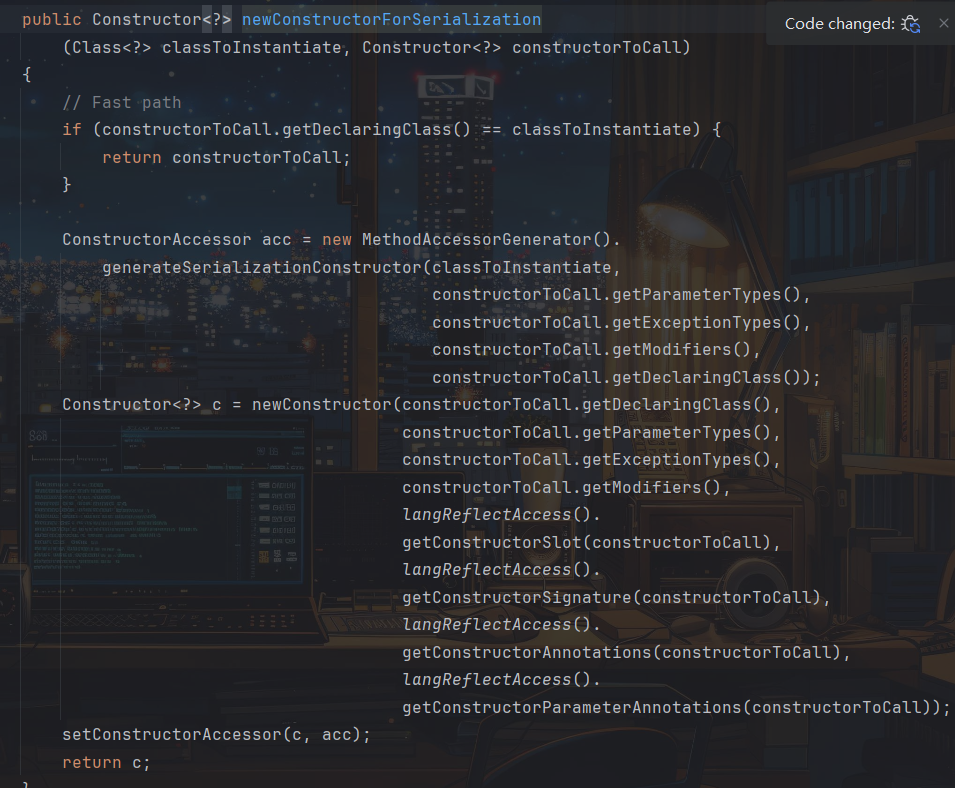Select the MethodAccessorGenerator class reference
955x788 pixels.
tap(478, 239)
